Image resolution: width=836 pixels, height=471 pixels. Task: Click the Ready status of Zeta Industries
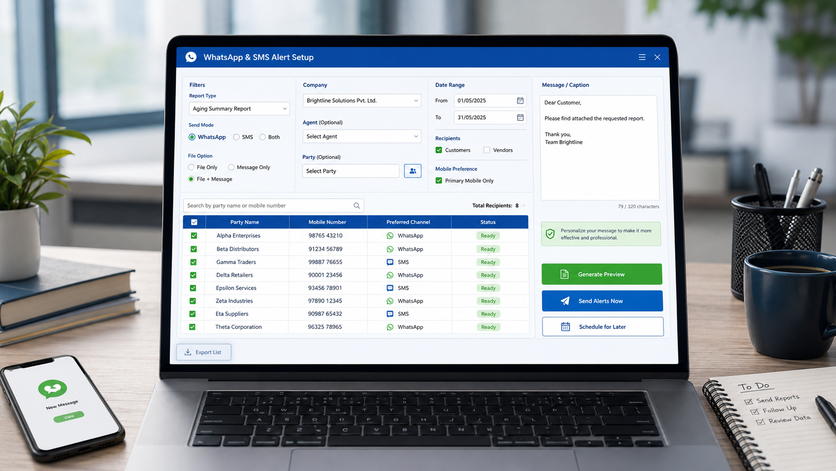click(x=488, y=301)
